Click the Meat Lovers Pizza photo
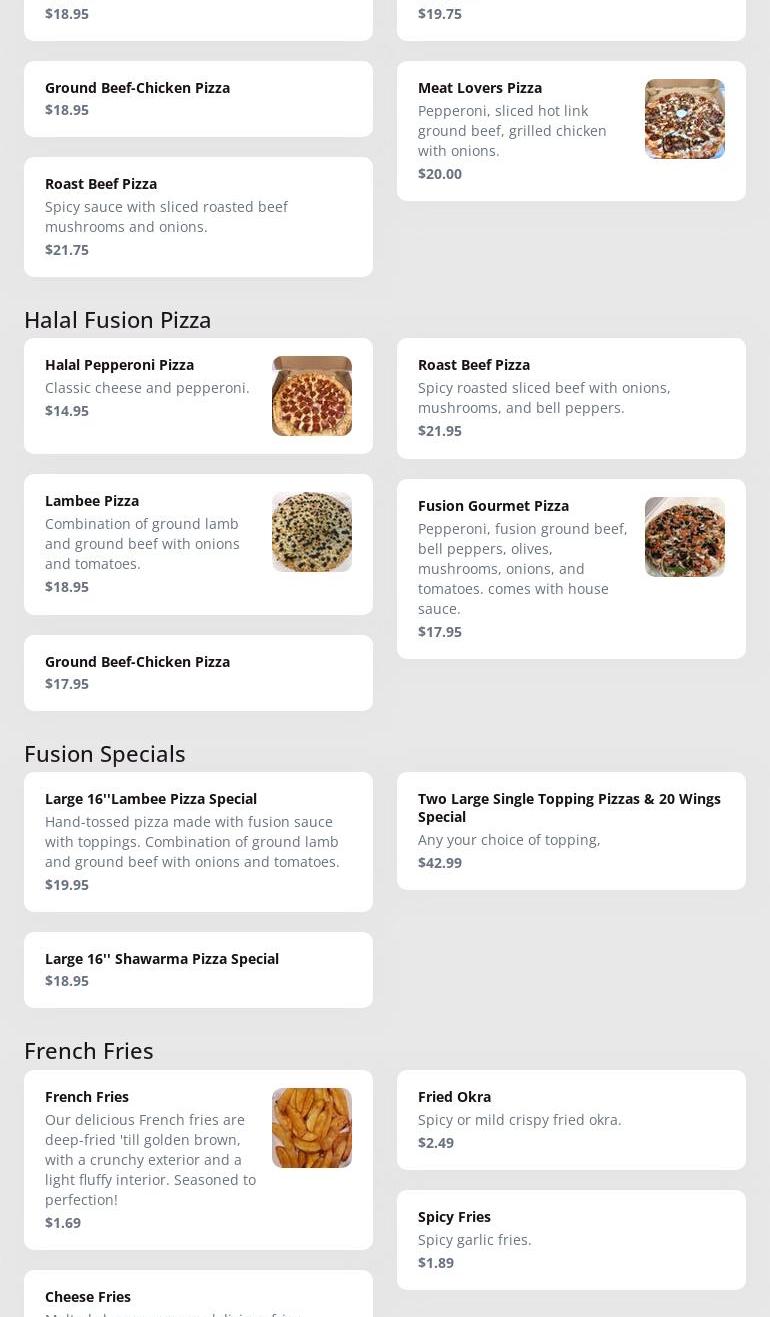Image resolution: width=770 pixels, height=1317 pixels. click(684, 119)
